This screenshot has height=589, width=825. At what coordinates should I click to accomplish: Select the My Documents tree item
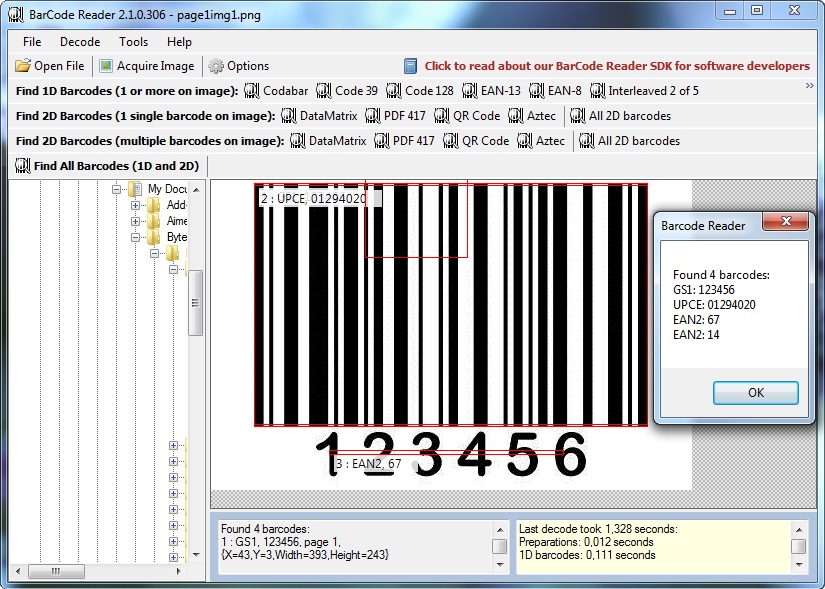167,188
